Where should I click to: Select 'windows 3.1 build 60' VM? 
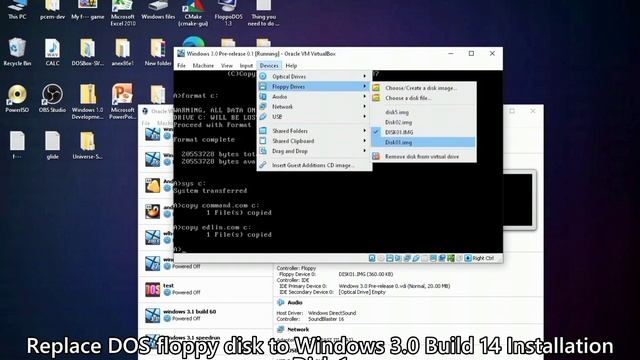(x=205, y=315)
